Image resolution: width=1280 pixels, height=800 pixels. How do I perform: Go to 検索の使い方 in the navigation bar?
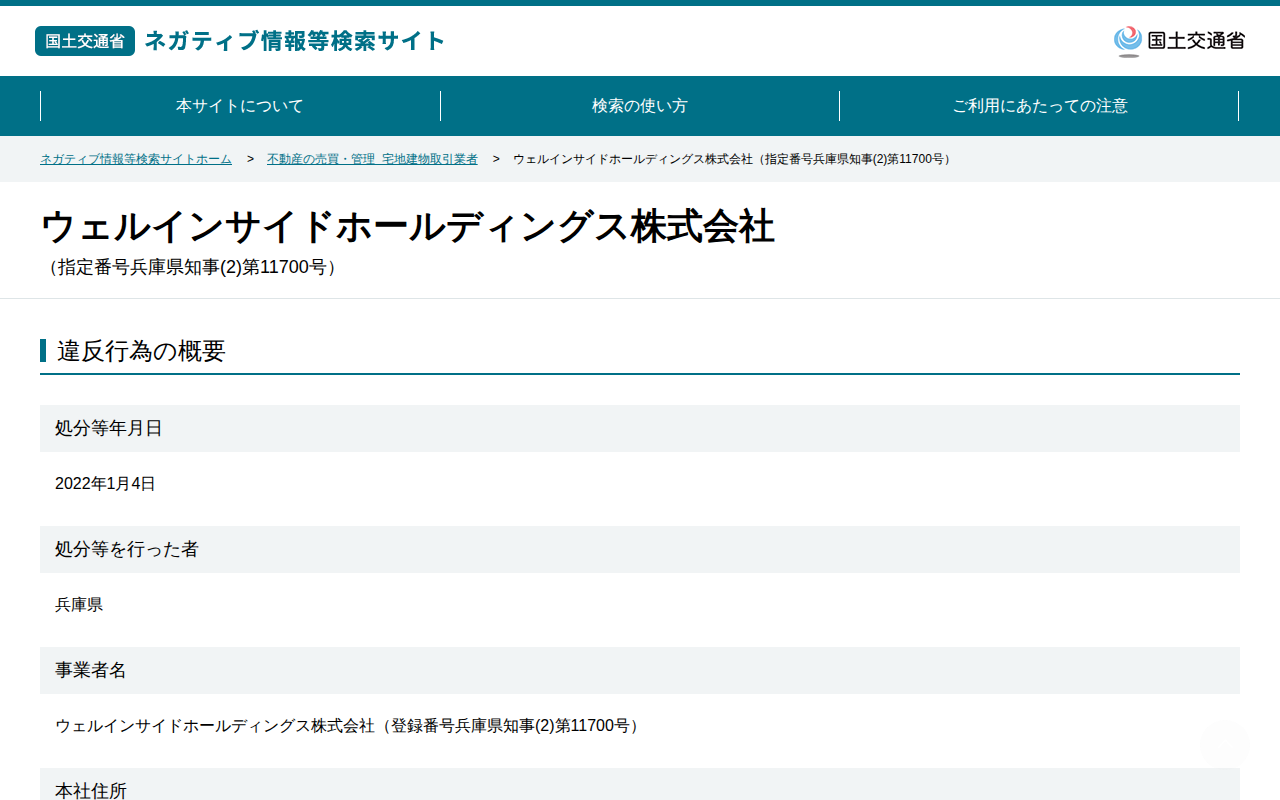(x=640, y=106)
